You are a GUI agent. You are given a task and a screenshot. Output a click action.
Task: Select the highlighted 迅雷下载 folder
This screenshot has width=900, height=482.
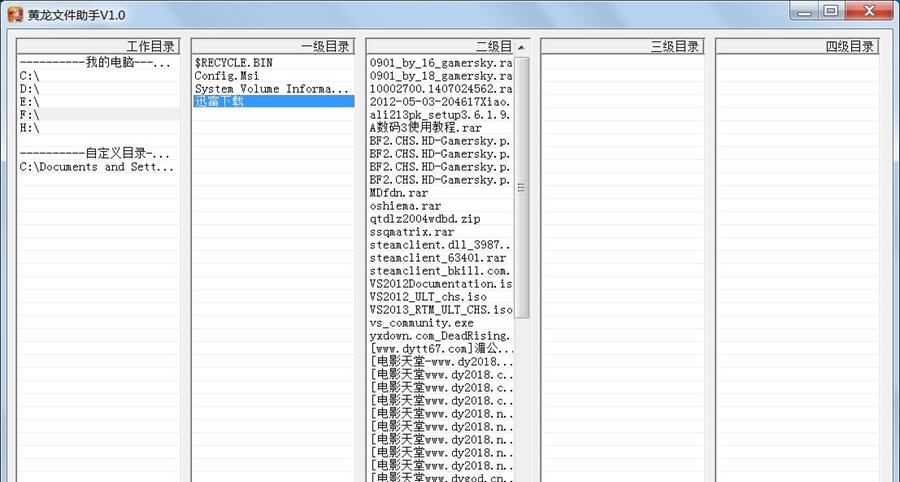coord(273,102)
